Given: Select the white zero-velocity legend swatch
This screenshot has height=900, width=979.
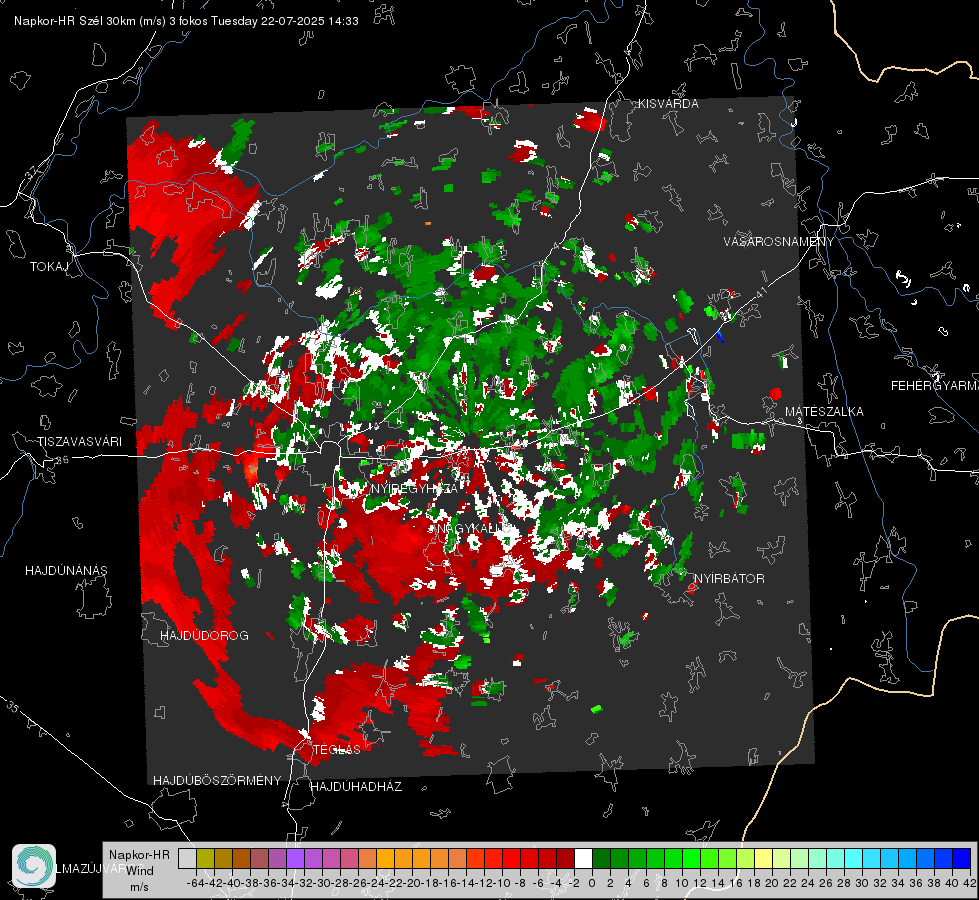Looking at the screenshot, I should tap(584, 859).
